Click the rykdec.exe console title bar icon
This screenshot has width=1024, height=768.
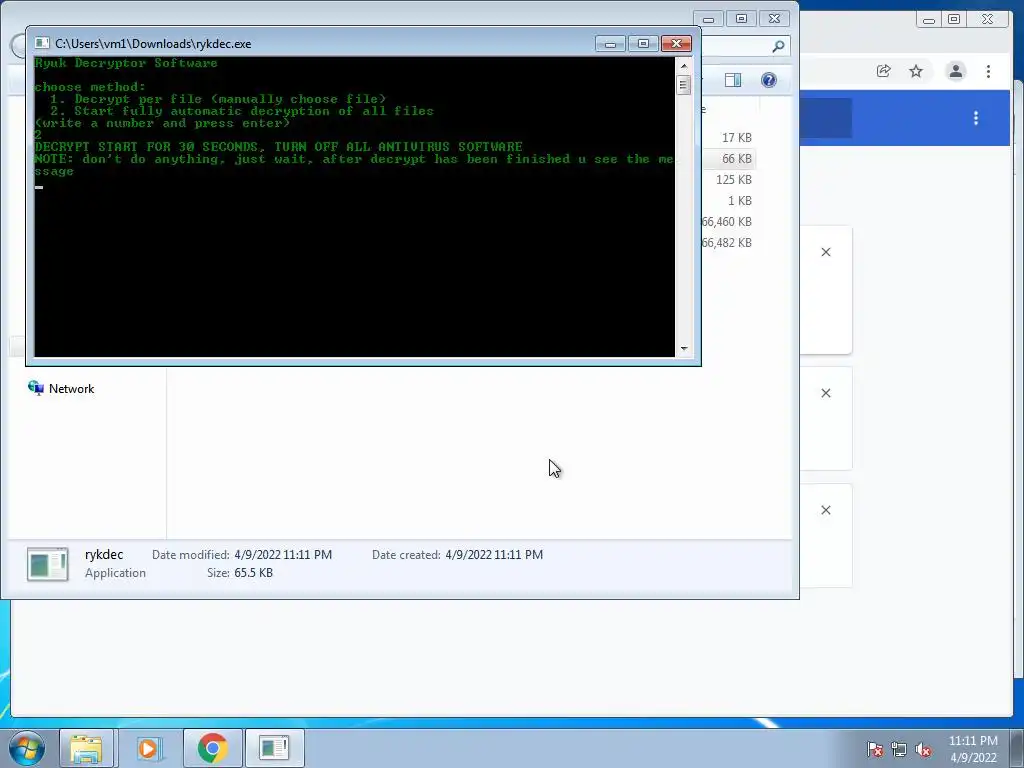pyautogui.click(x=42, y=43)
